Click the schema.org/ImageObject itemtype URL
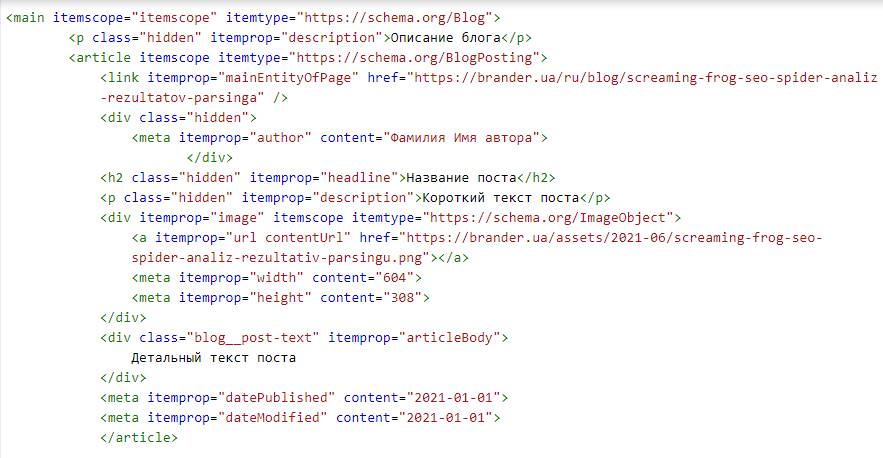The height and width of the screenshot is (458, 883). (x=550, y=217)
